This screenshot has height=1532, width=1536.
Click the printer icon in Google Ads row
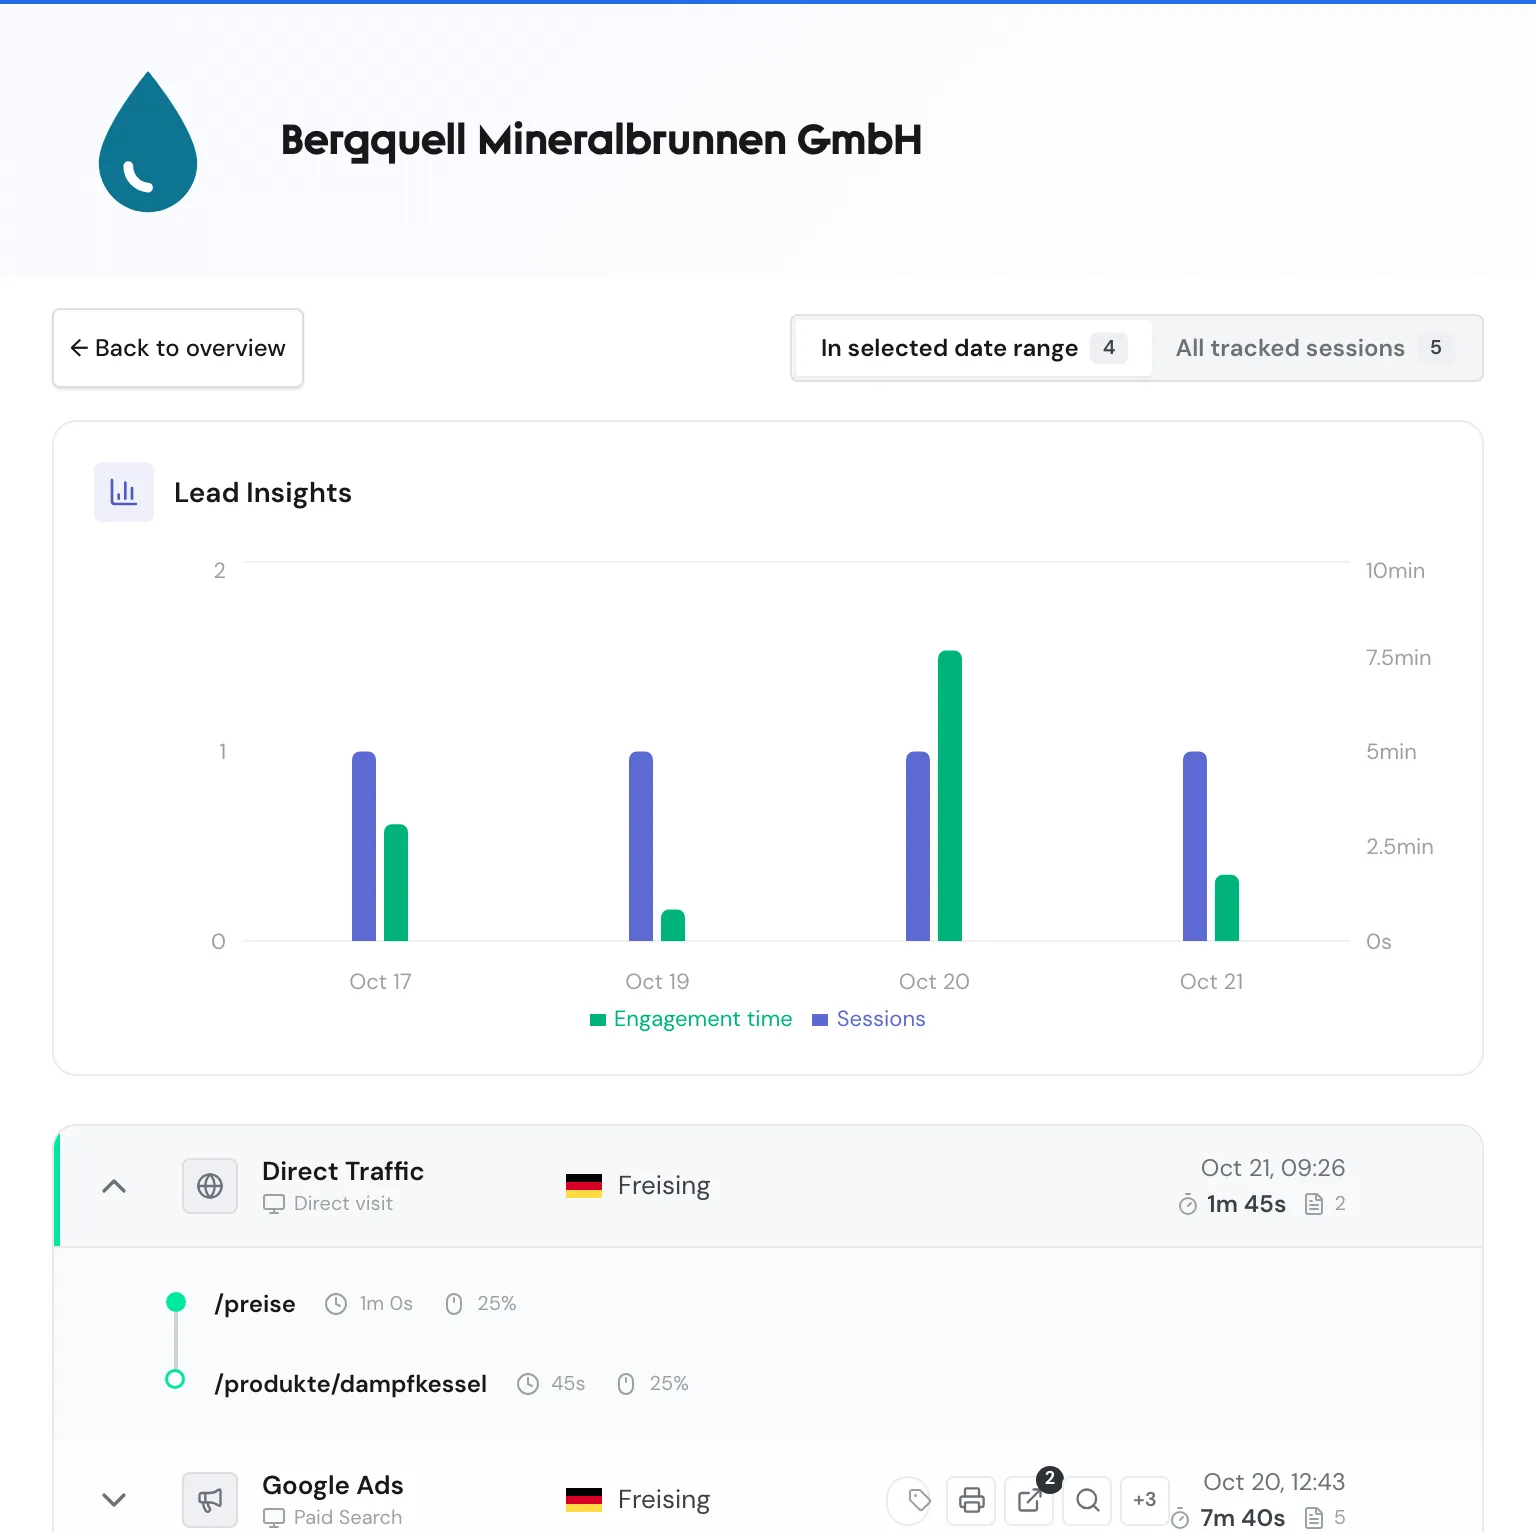point(971,1500)
